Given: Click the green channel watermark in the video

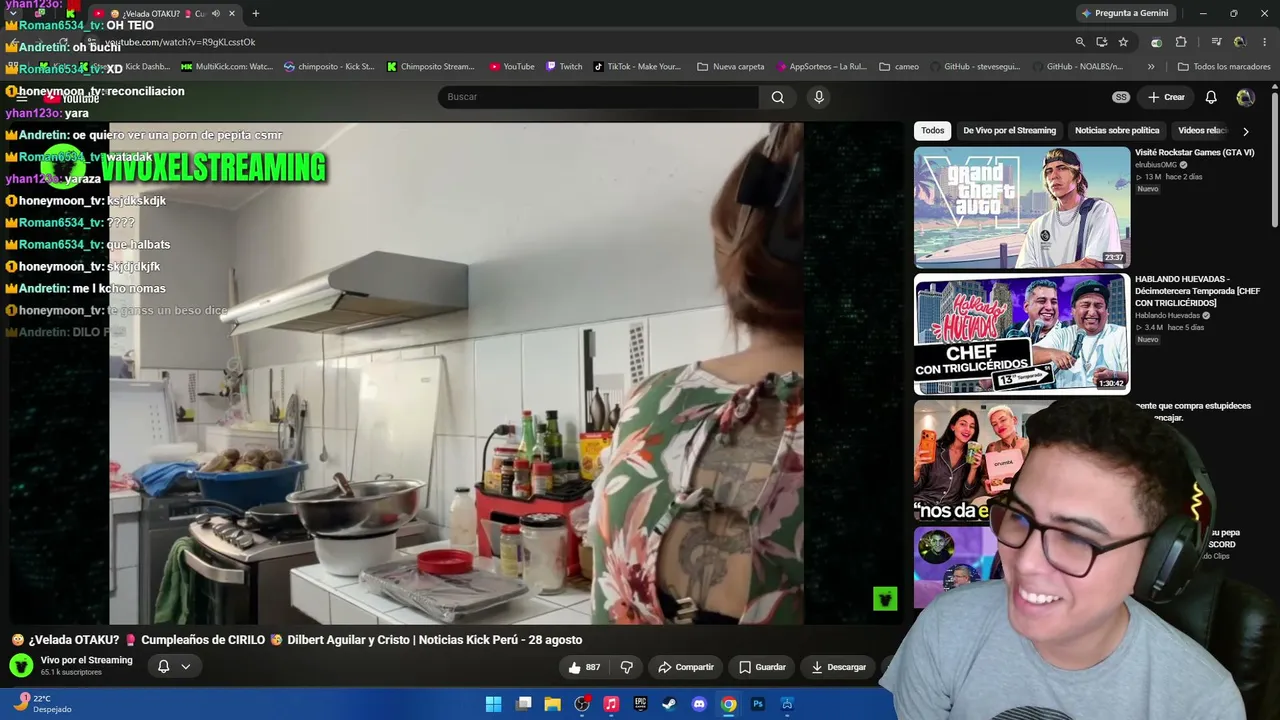Looking at the screenshot, I should (x=885, y=598).
